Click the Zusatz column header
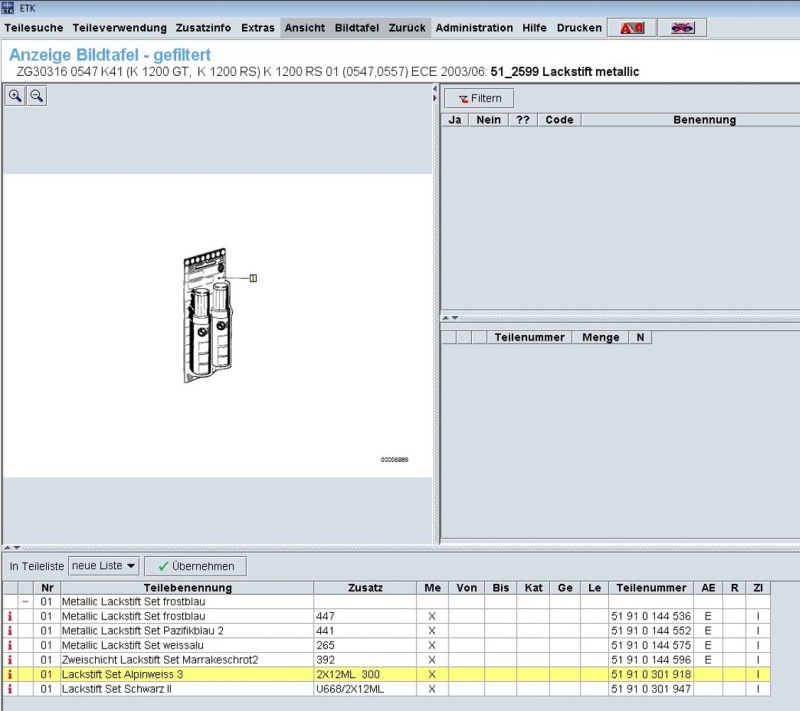 (365, 588)
